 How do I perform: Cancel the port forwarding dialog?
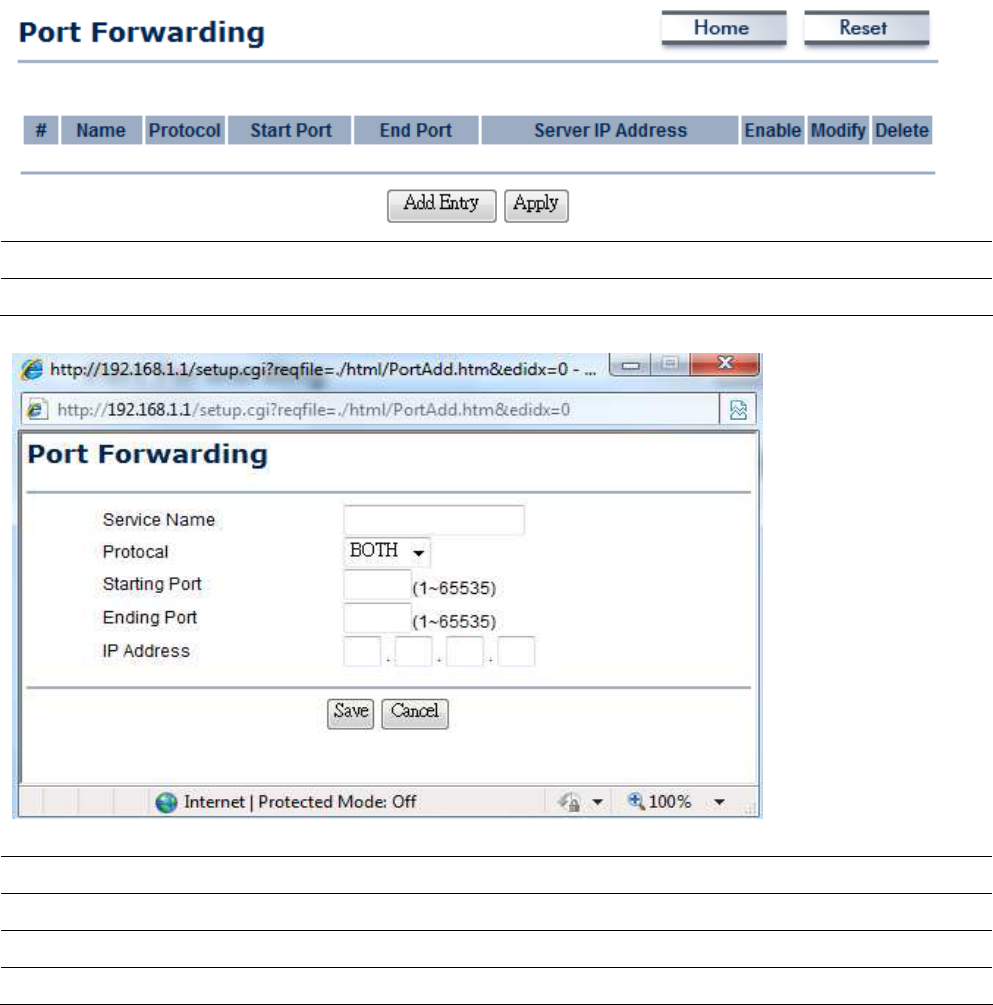[415, 713]
